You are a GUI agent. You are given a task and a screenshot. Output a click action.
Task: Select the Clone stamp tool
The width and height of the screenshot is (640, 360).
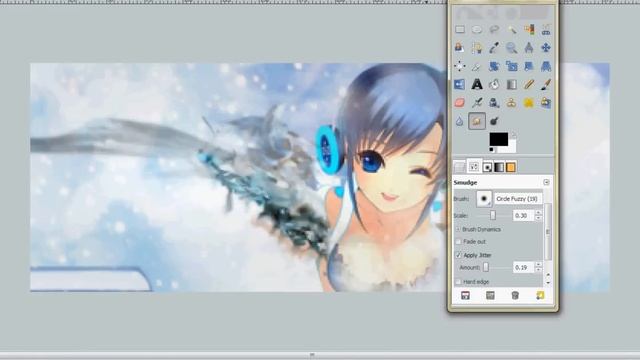click(x=511, y=102)
